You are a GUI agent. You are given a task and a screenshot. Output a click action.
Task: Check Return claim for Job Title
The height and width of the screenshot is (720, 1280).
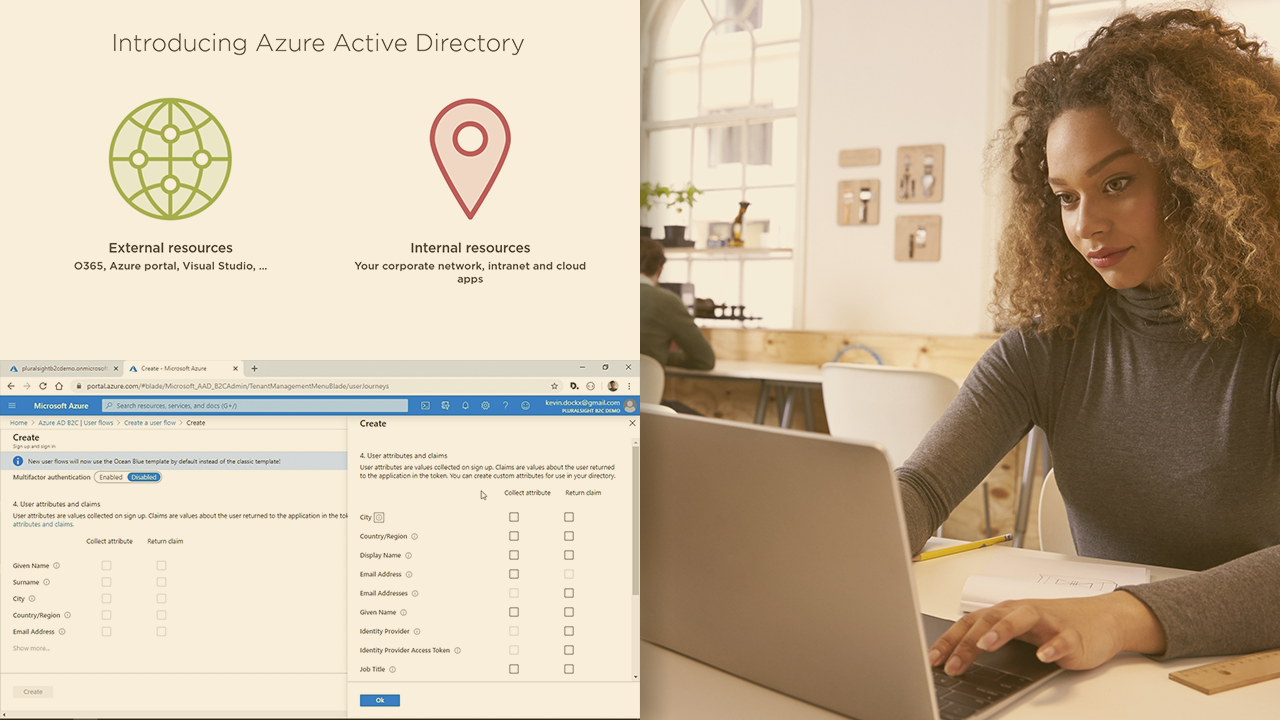pos(568,669)
